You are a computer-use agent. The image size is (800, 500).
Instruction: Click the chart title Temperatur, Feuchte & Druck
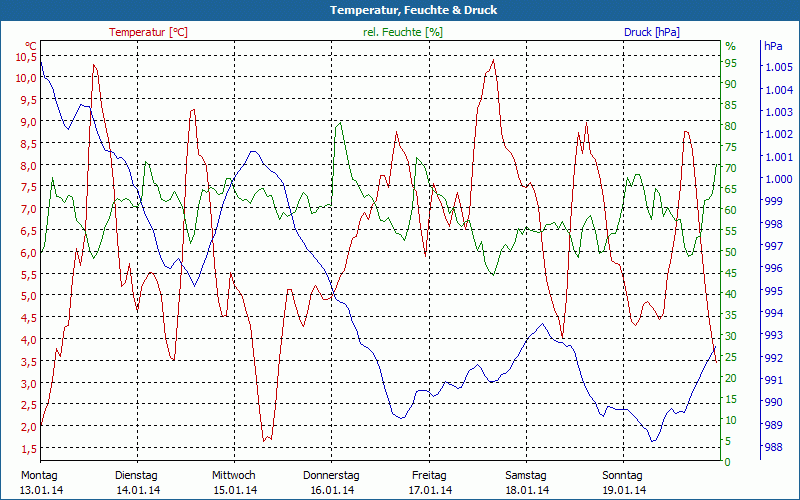pos(399,10)
